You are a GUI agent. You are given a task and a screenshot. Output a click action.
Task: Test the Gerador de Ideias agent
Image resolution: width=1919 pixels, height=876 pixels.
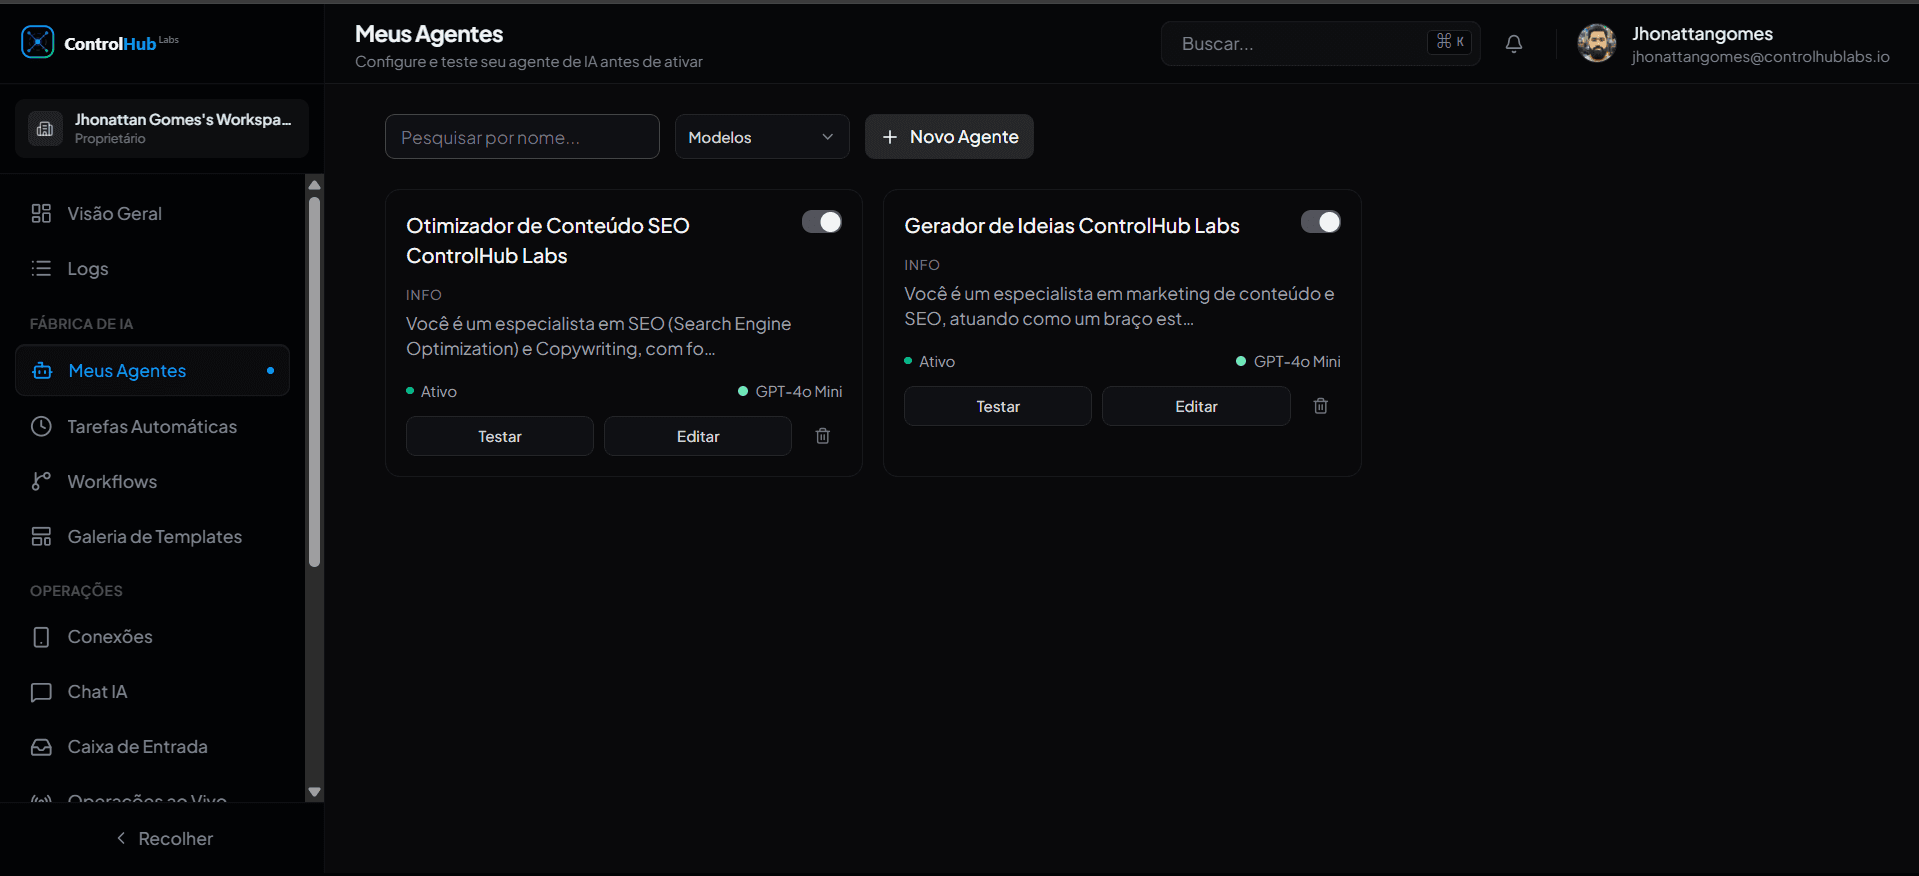point(998,406)
